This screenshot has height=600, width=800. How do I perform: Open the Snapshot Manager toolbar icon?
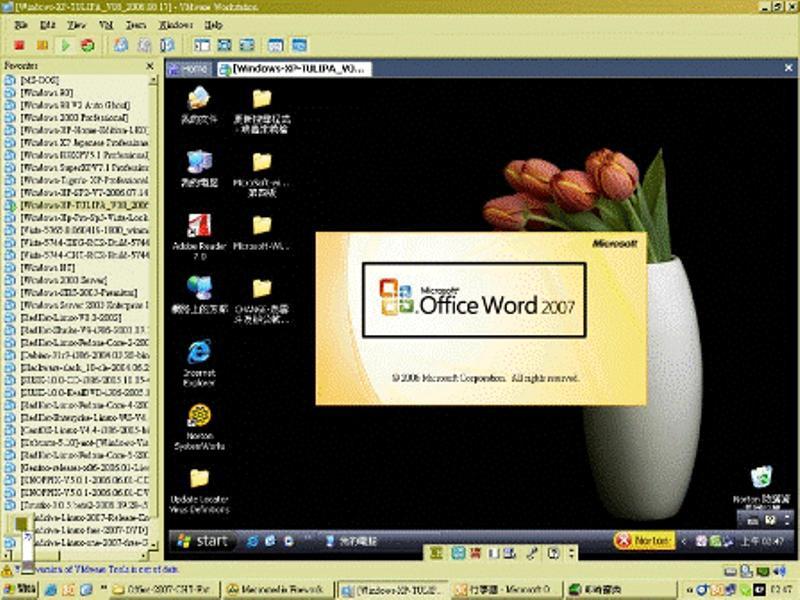point(167,45)
